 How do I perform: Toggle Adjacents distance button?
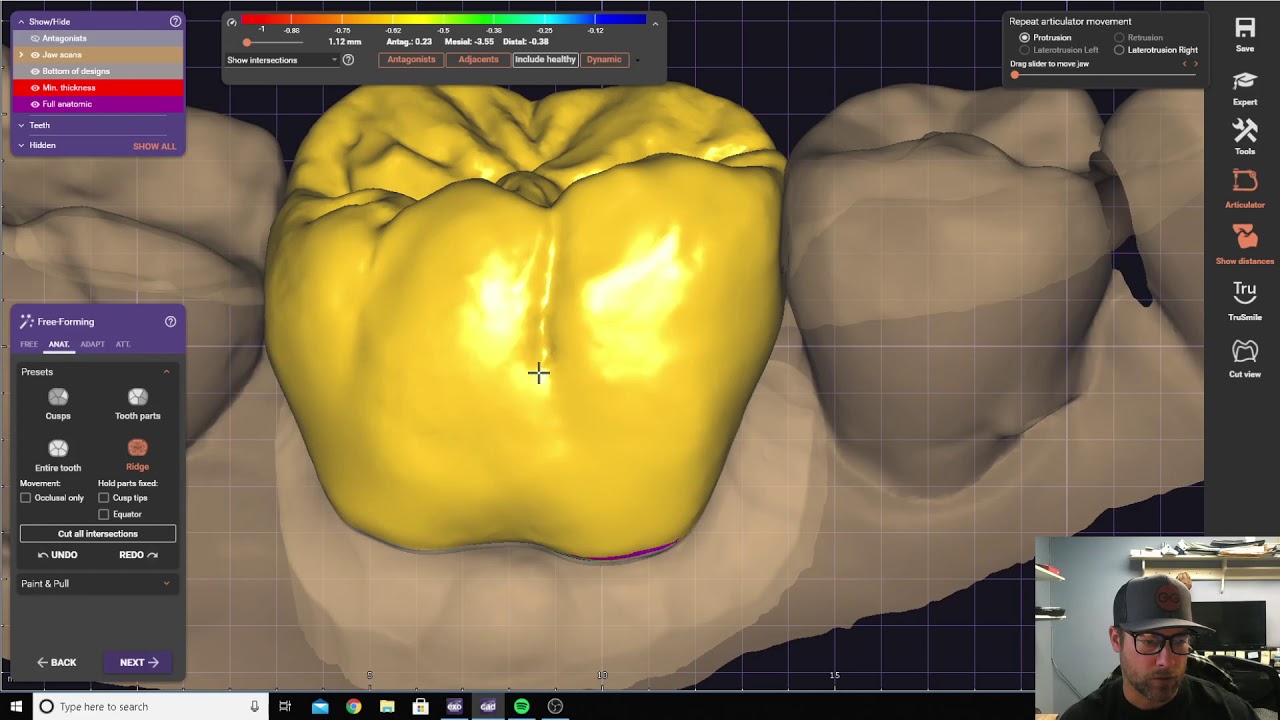(478, 60)
